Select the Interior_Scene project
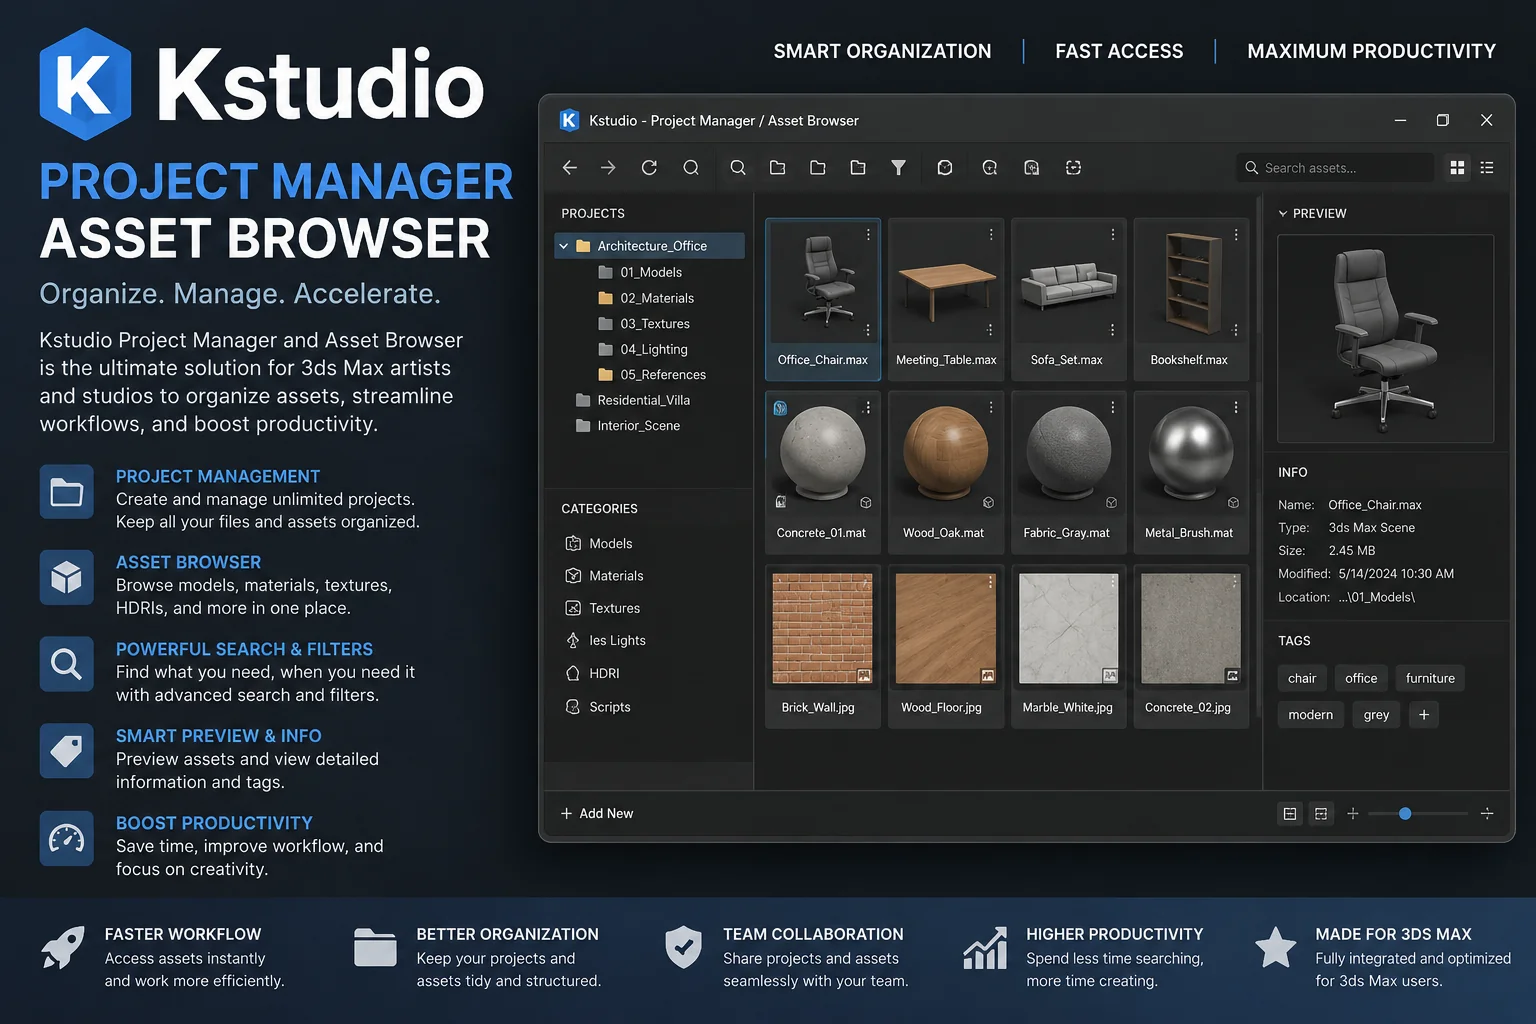This screenshot has height=1024, width=1536. [629, 426]
